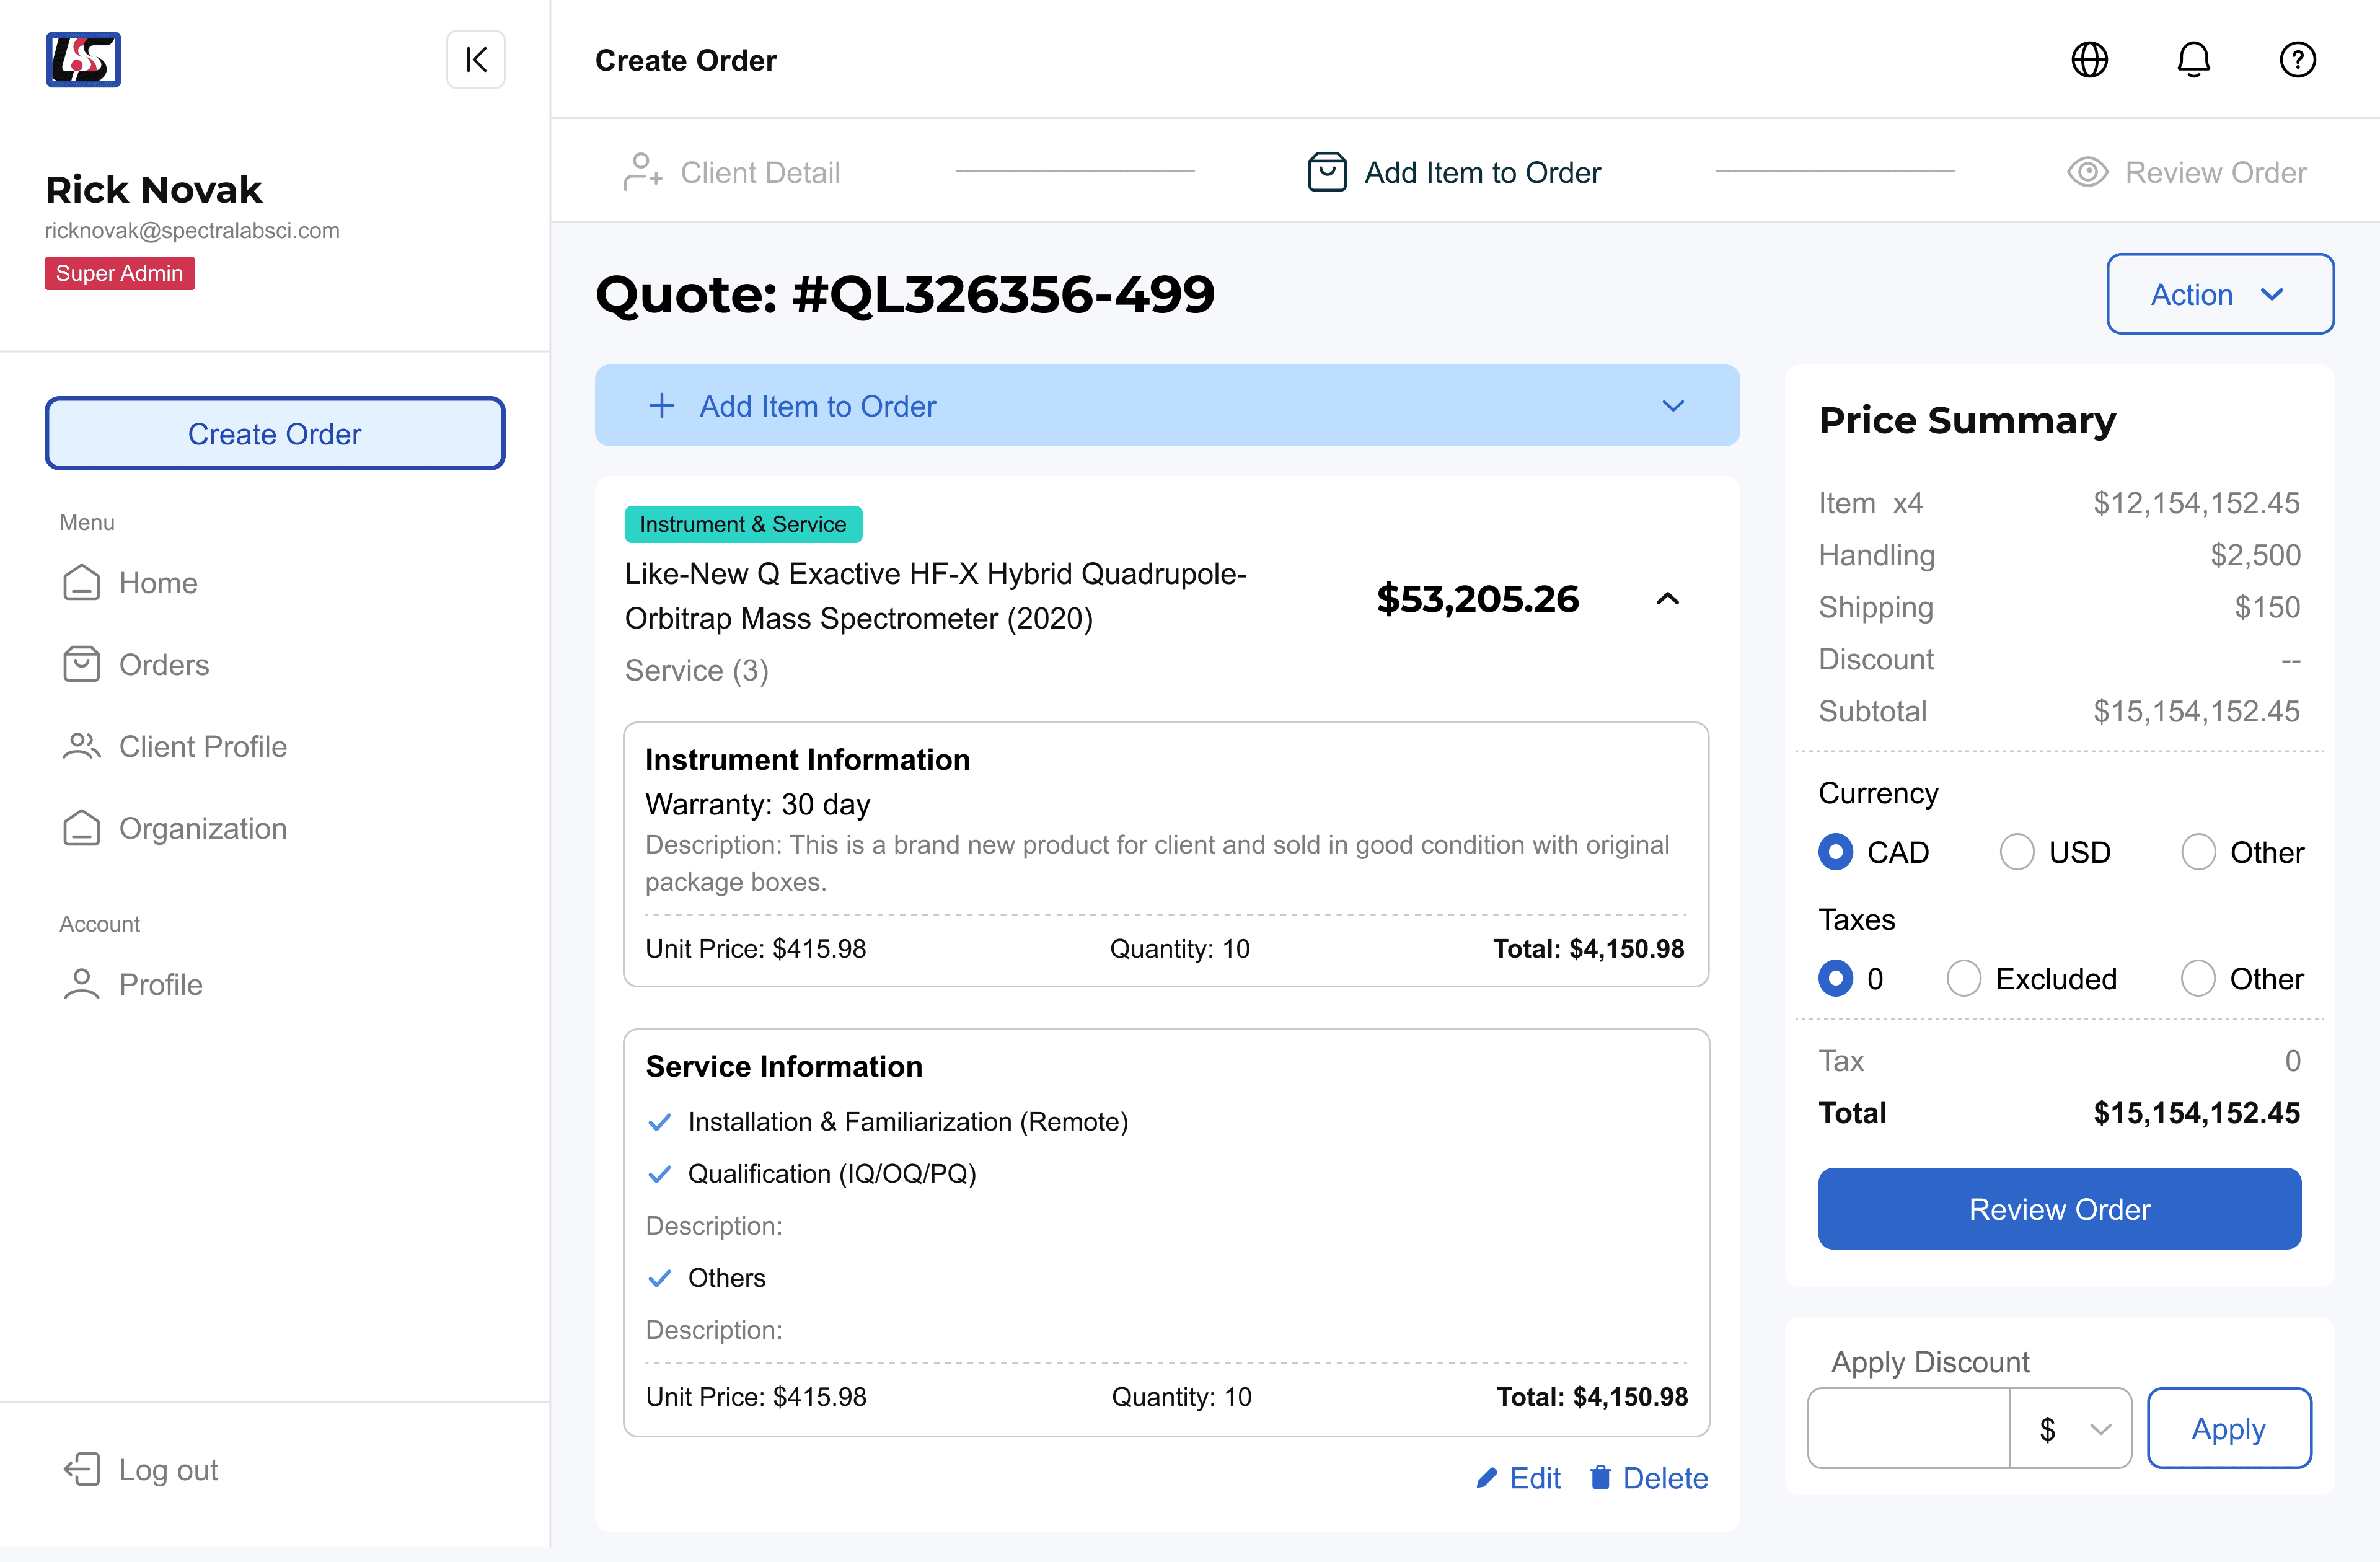Click the pencil Edit icon
Image resolution: width=2380 pixels, height=1562 pixels.
[1487, 1477]
